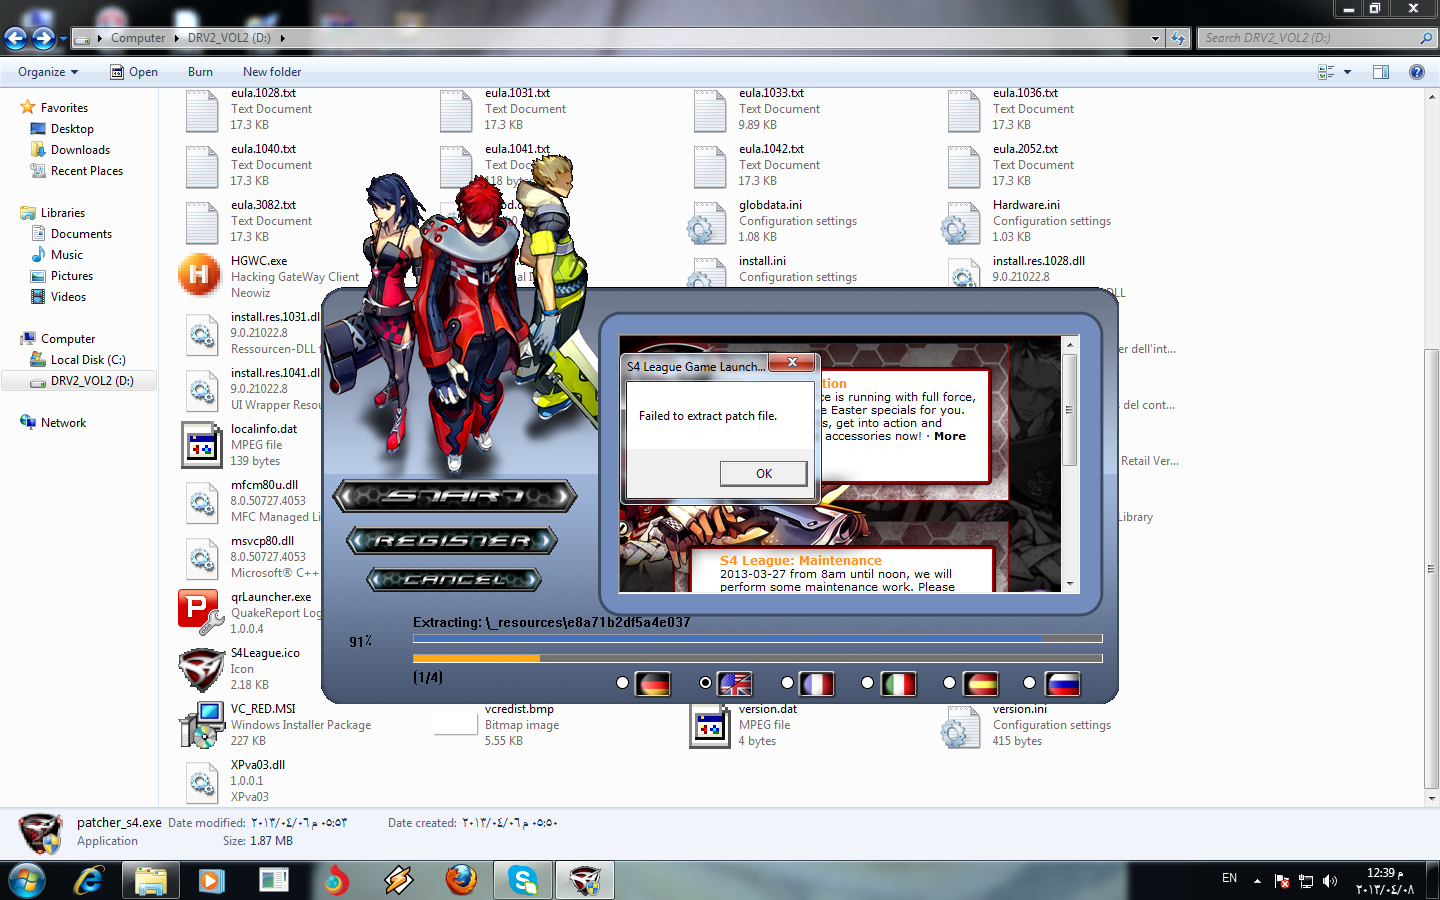Open the Explorer help icon
Image resolution: width=1440 pixels, height=900 pixels.
(x=1416, y=72)
